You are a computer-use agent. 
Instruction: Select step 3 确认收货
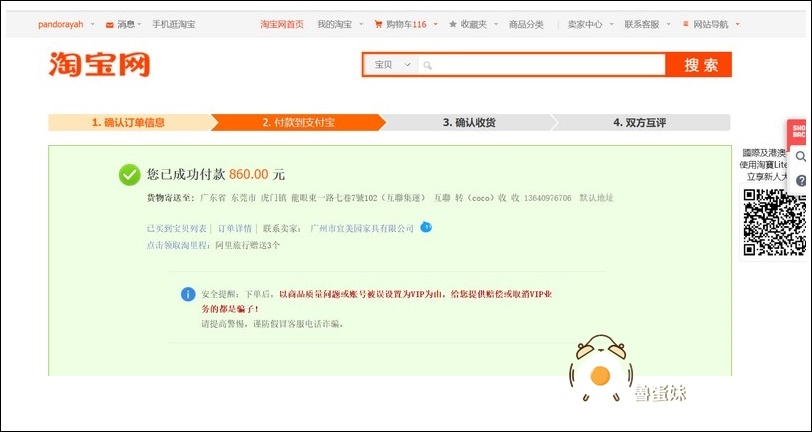tap(469, 123)
